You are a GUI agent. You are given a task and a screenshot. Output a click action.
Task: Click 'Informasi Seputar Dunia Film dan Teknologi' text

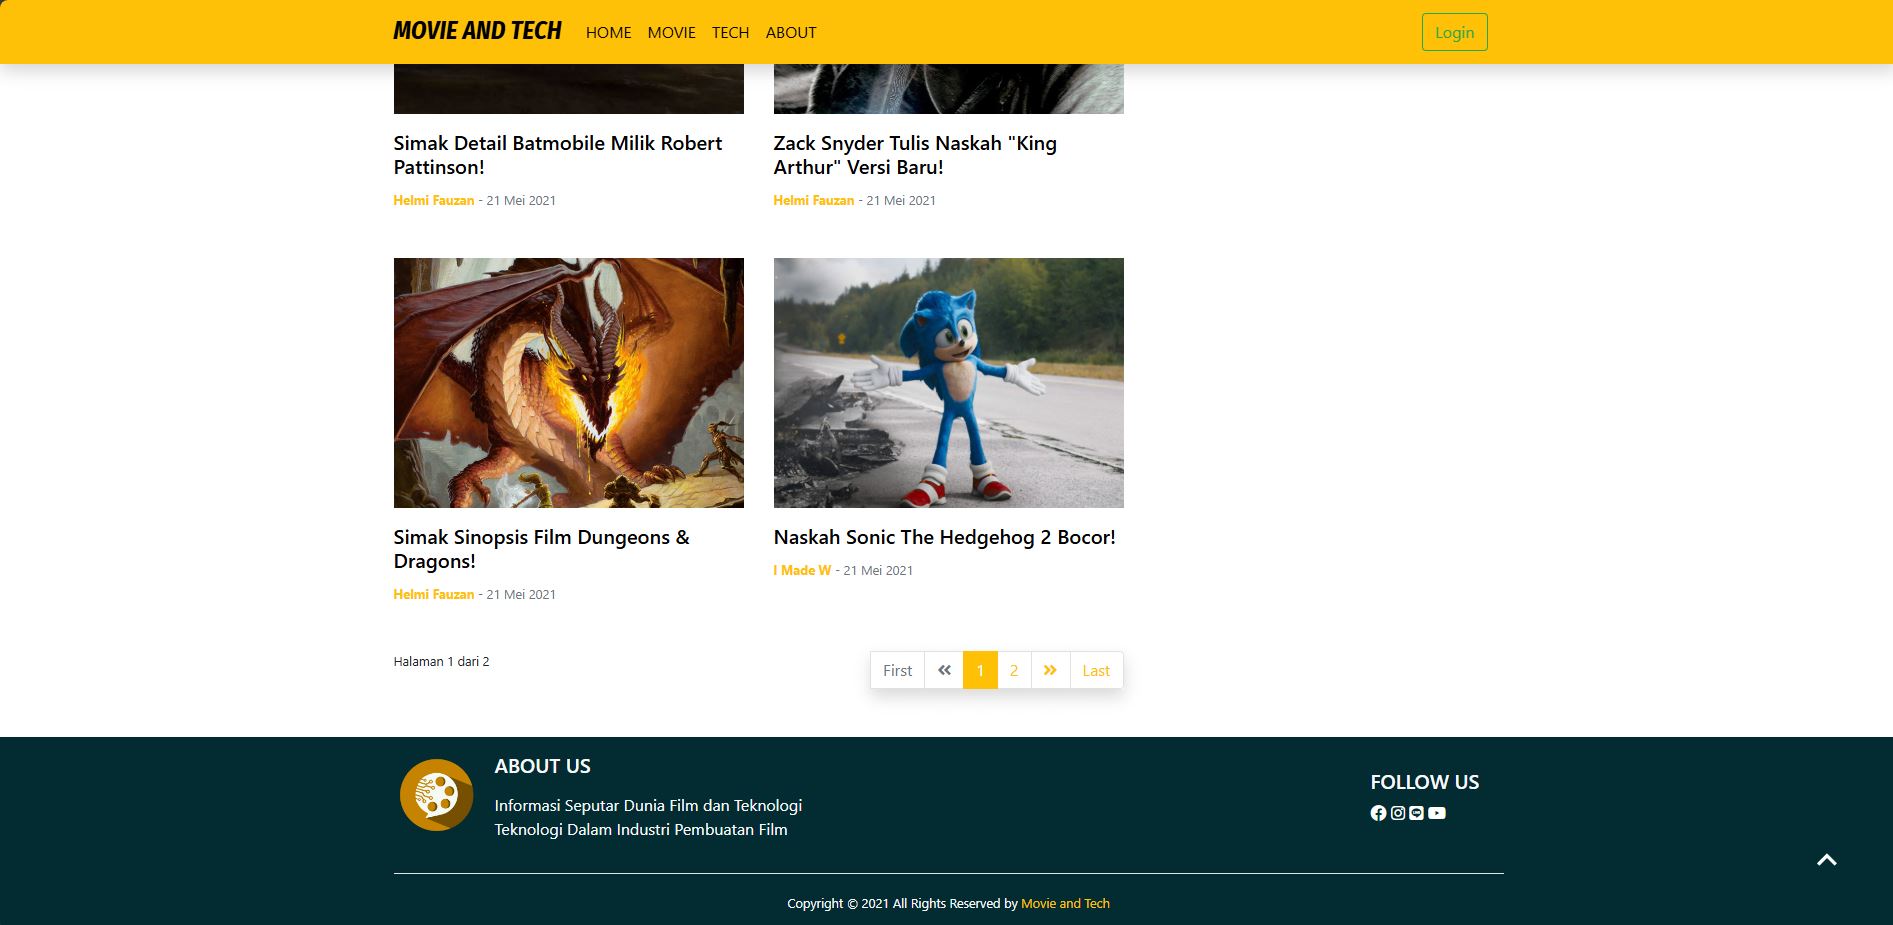(x=648, y=805)
